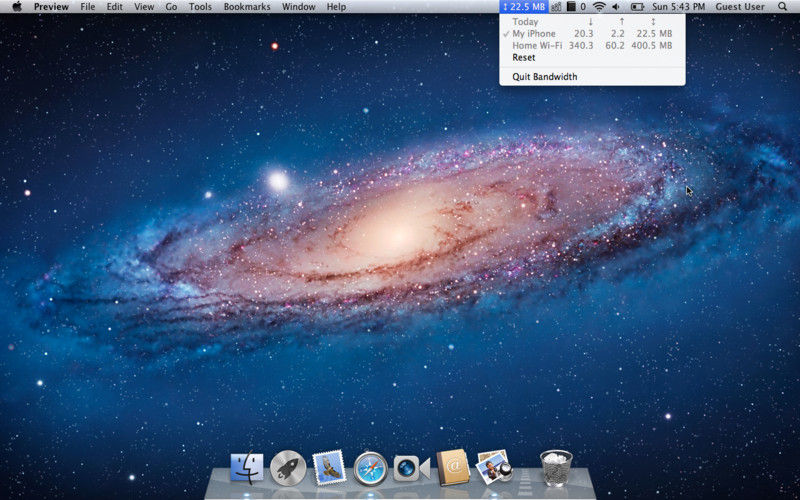Open FaceTime camera icon in Dock
Image resolution: width=800 pixels, height=500 pixels.
click(411, 468)
